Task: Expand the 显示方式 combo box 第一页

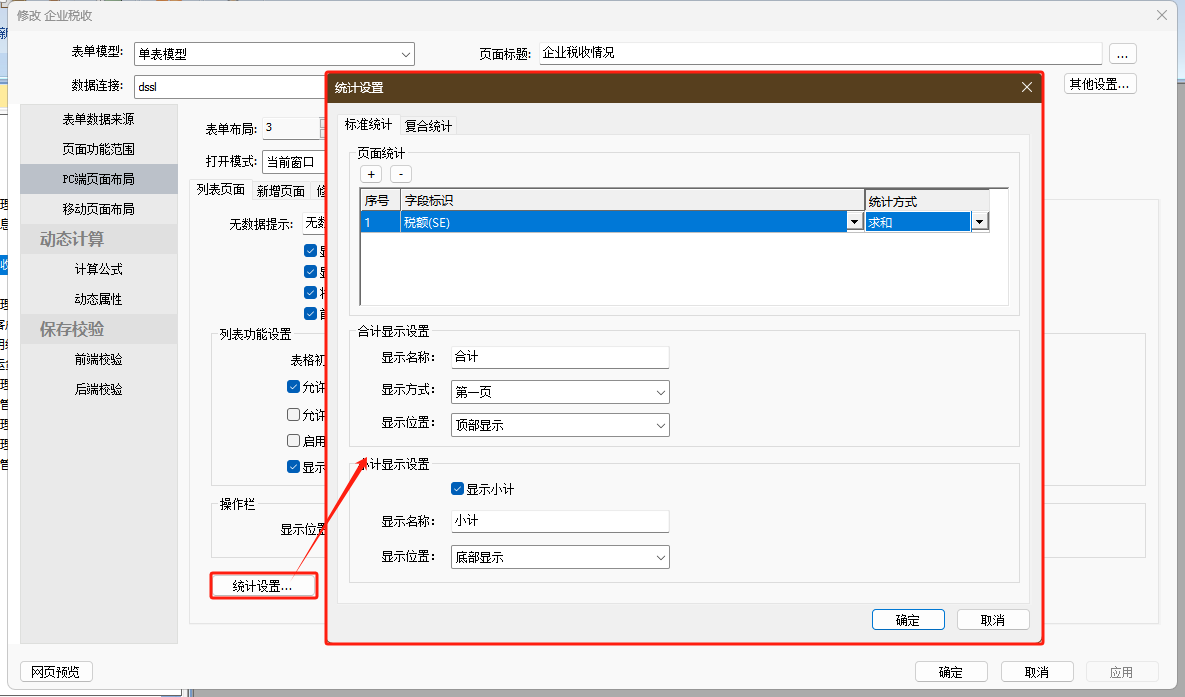Action: [660, 393]
